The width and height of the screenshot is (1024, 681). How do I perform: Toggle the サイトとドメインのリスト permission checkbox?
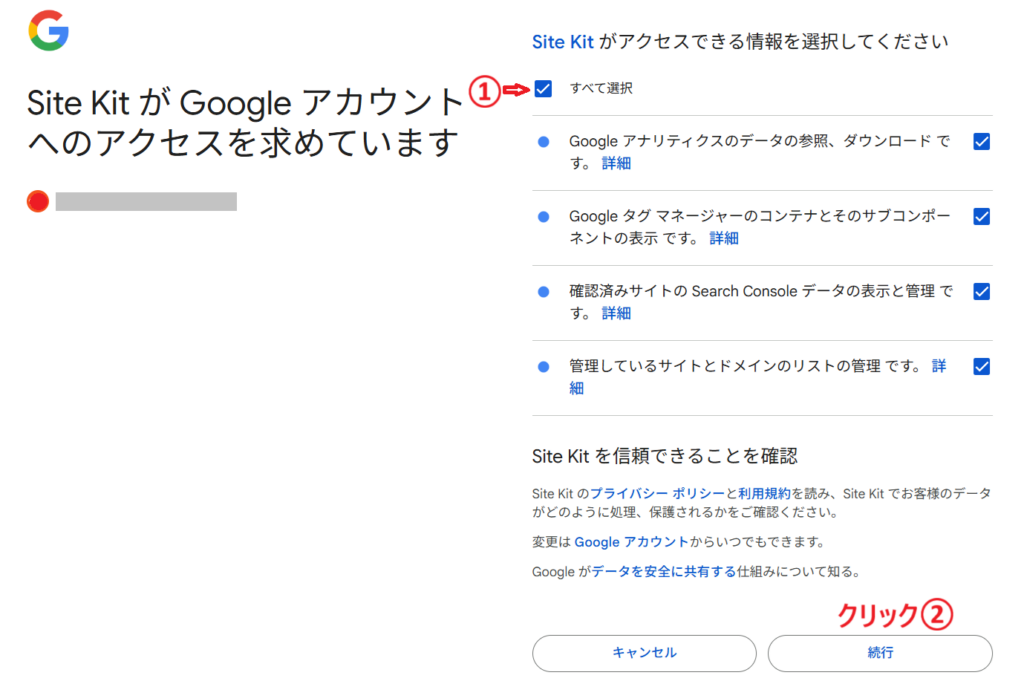click(981, 366)
